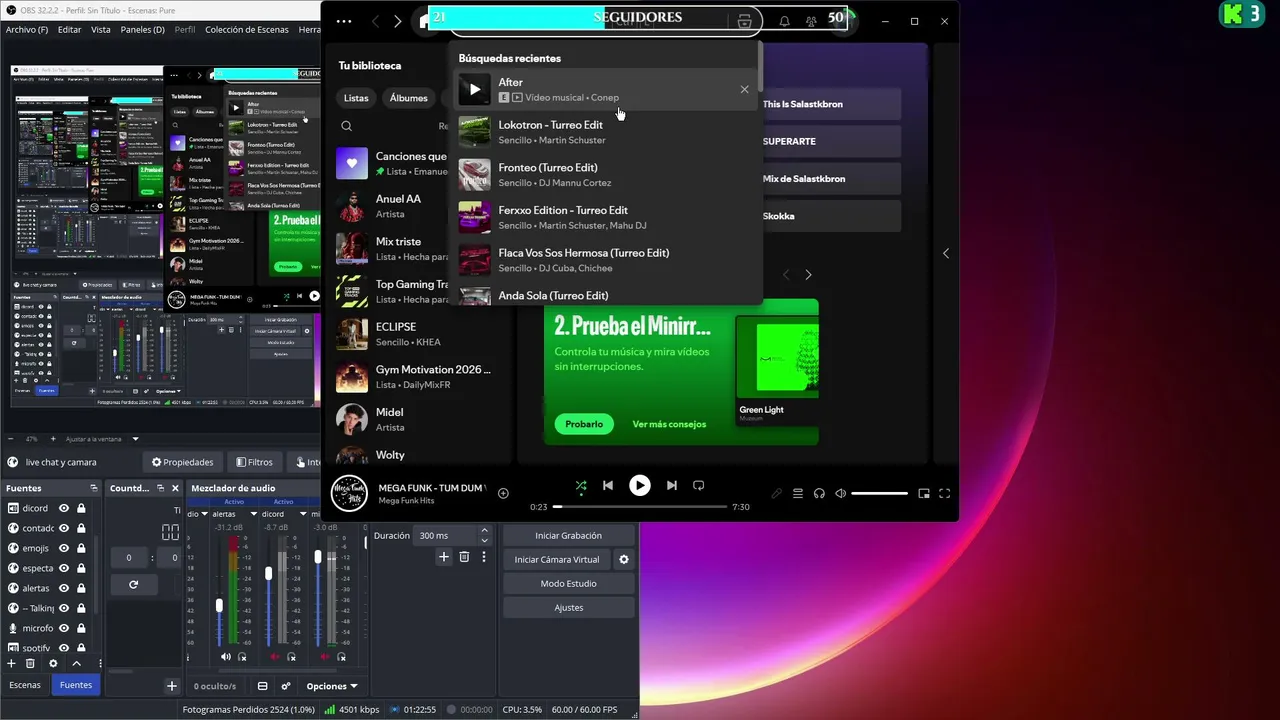This screenshot has width=1280, height=720.
Task: Open OBS Ajustes settings
Action: (568, 607)
